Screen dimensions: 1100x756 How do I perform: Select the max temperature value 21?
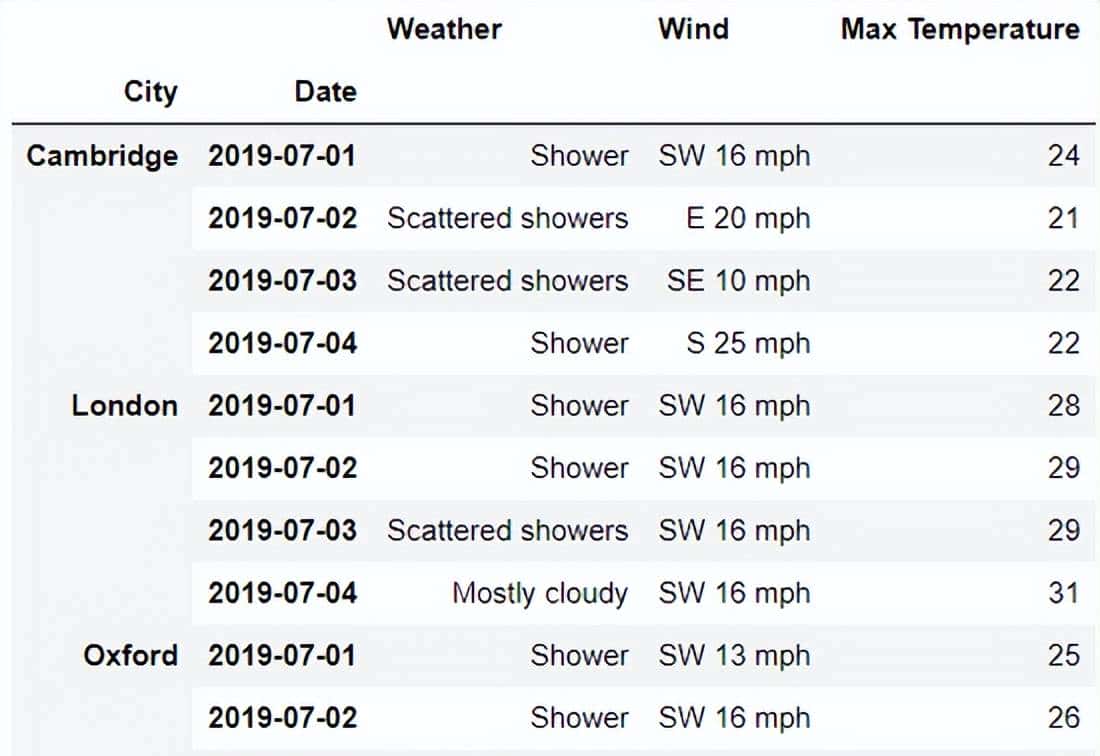point(1064,218)
